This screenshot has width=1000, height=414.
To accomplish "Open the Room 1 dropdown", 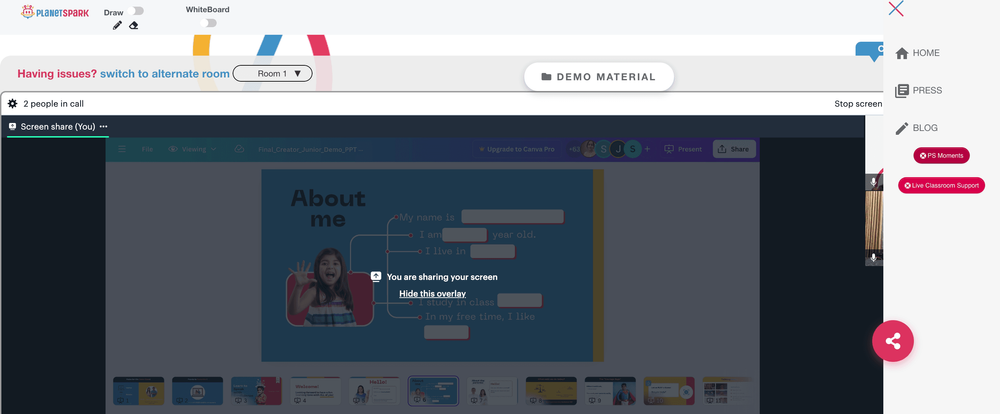I will pos(272,73).
